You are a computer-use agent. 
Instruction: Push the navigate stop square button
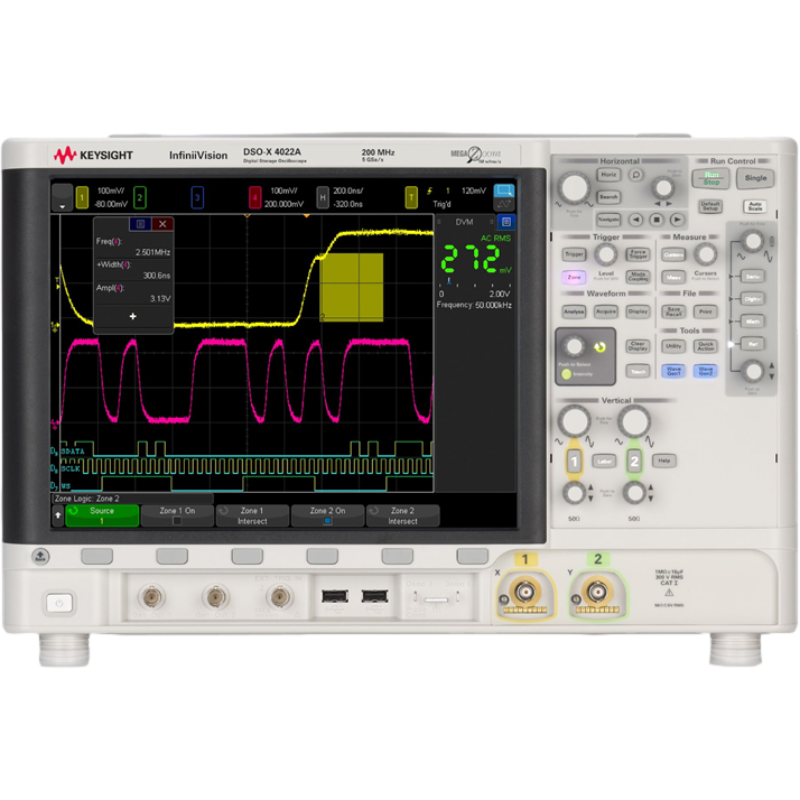coord(657,219)
